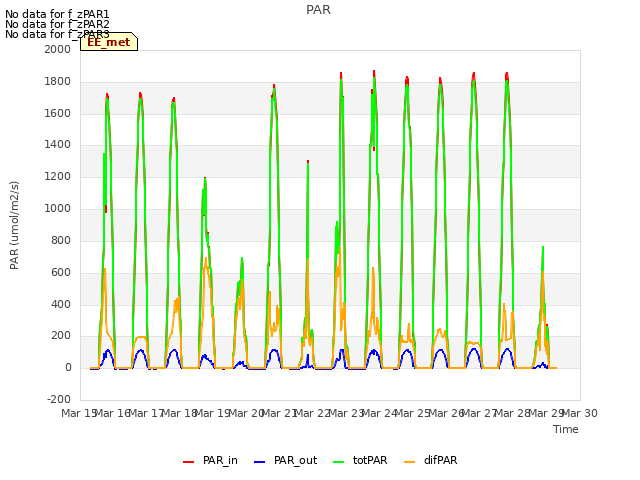Click the 1600 y-axis tick label
Image resolution: width=640 pixels, height=480 pixels.
tap(58, 113)
